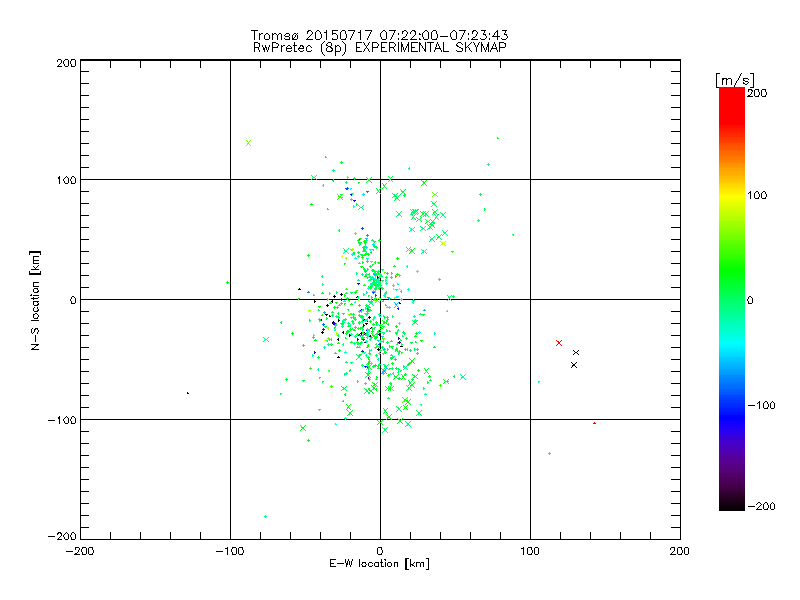The height and width of the screenshot is (600, 800).
Task: Click the upper black X marker near the red X
Action: [x=576, y=353]
